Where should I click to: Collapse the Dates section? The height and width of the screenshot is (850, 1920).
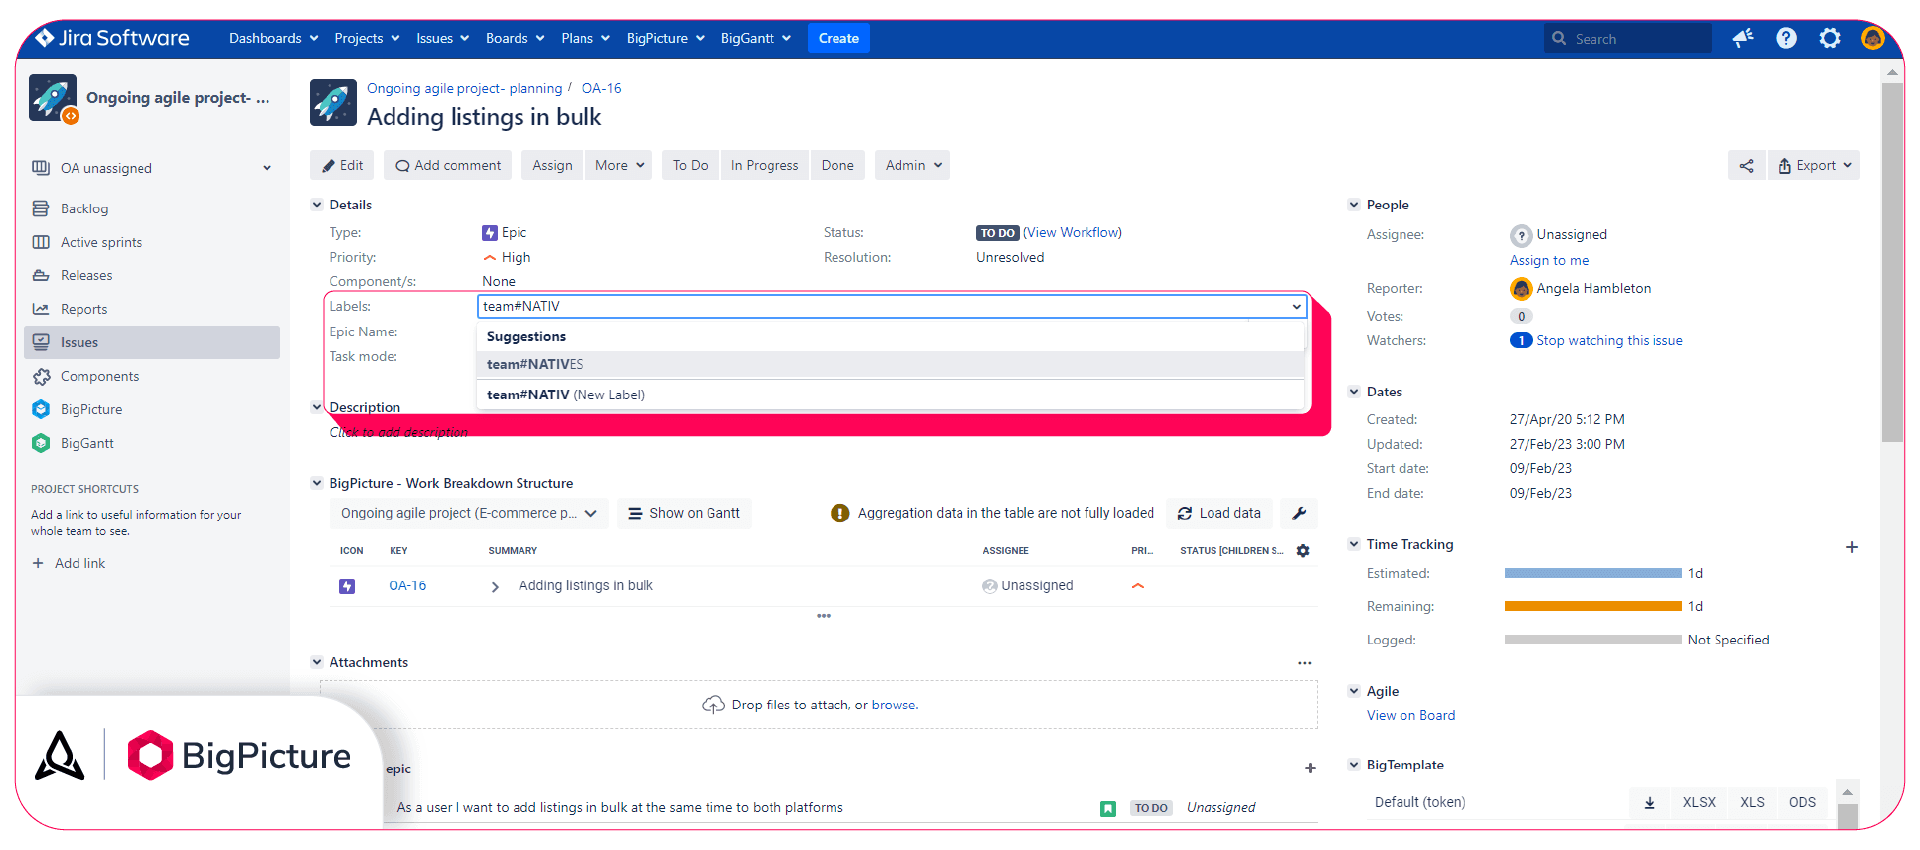coord(1354,391)
